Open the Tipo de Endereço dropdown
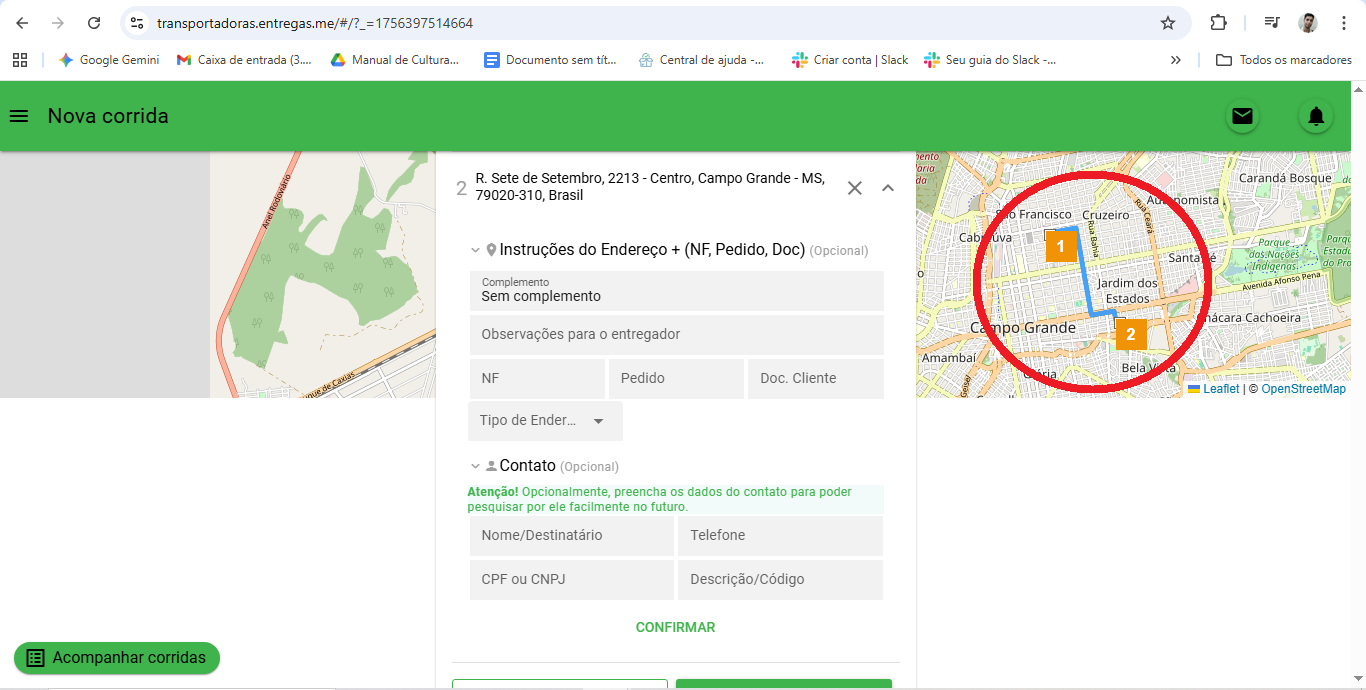The width and height of the screenshot is (1366, 690). pyautogui.click(x=545, y=421)
